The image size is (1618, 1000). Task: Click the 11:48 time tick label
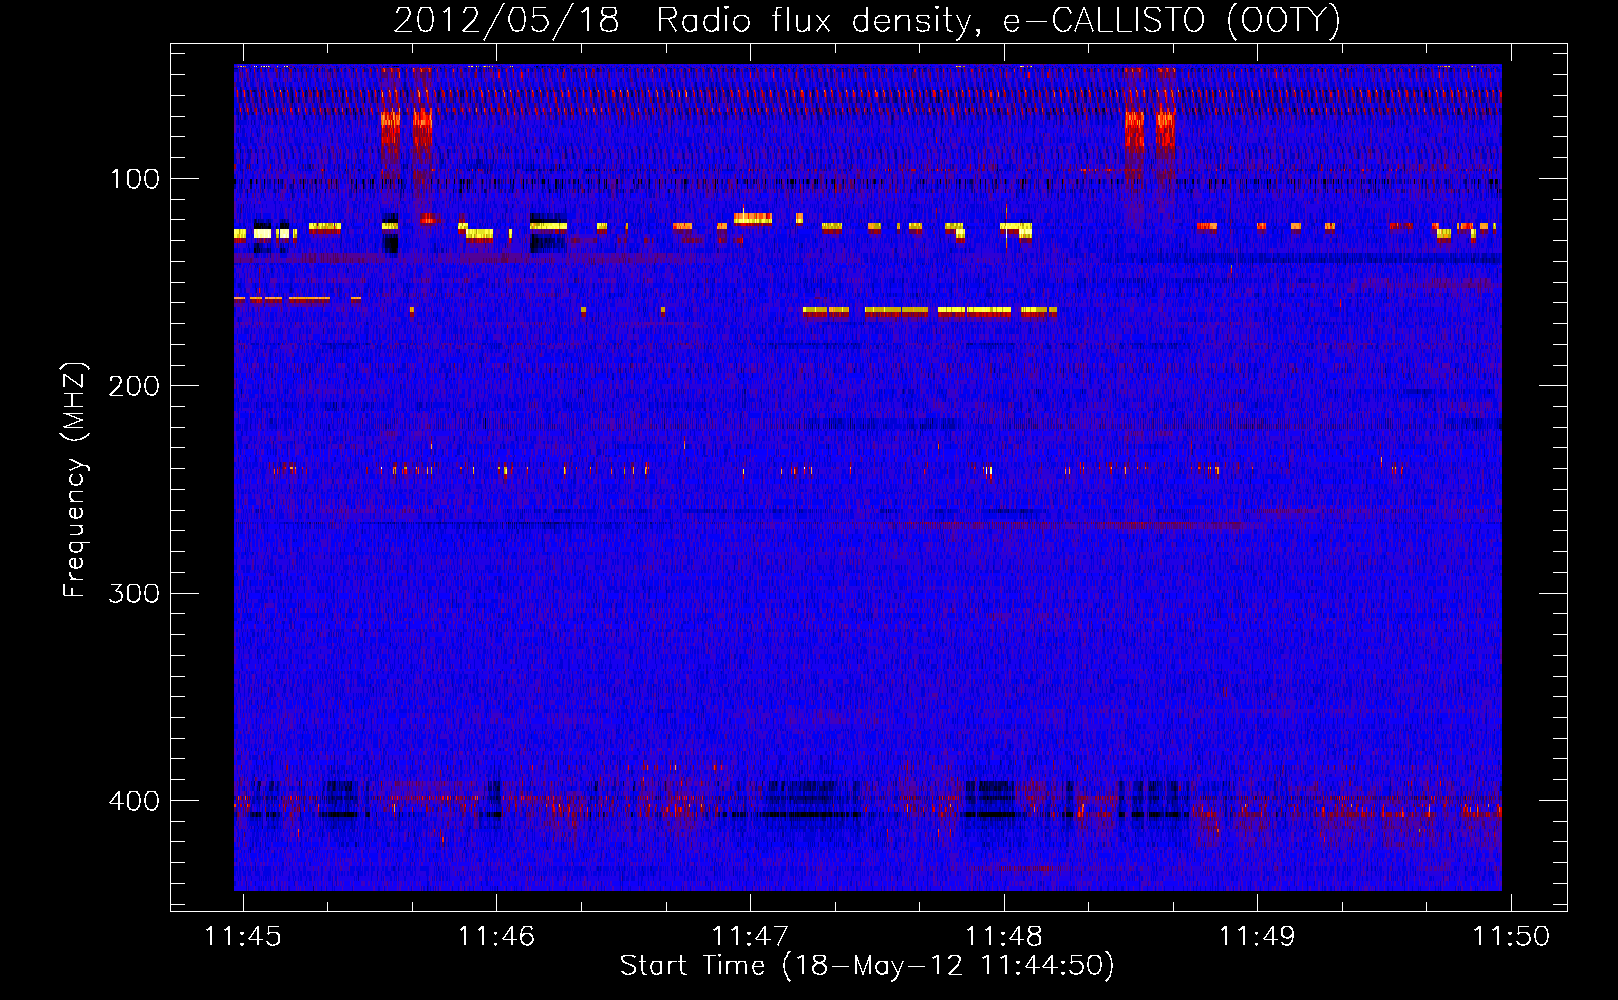coord(1003,936)
